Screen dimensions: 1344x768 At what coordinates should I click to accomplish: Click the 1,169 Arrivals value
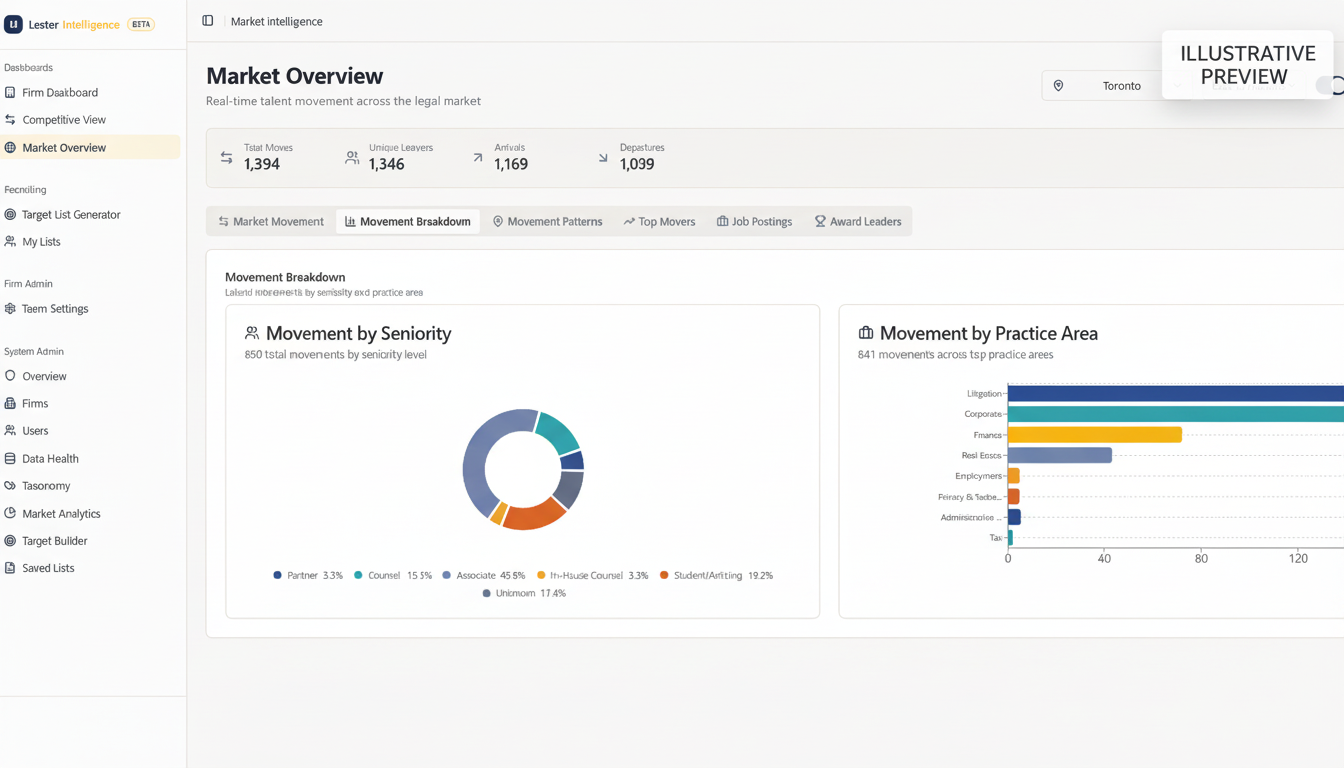(x=511, y=164)
